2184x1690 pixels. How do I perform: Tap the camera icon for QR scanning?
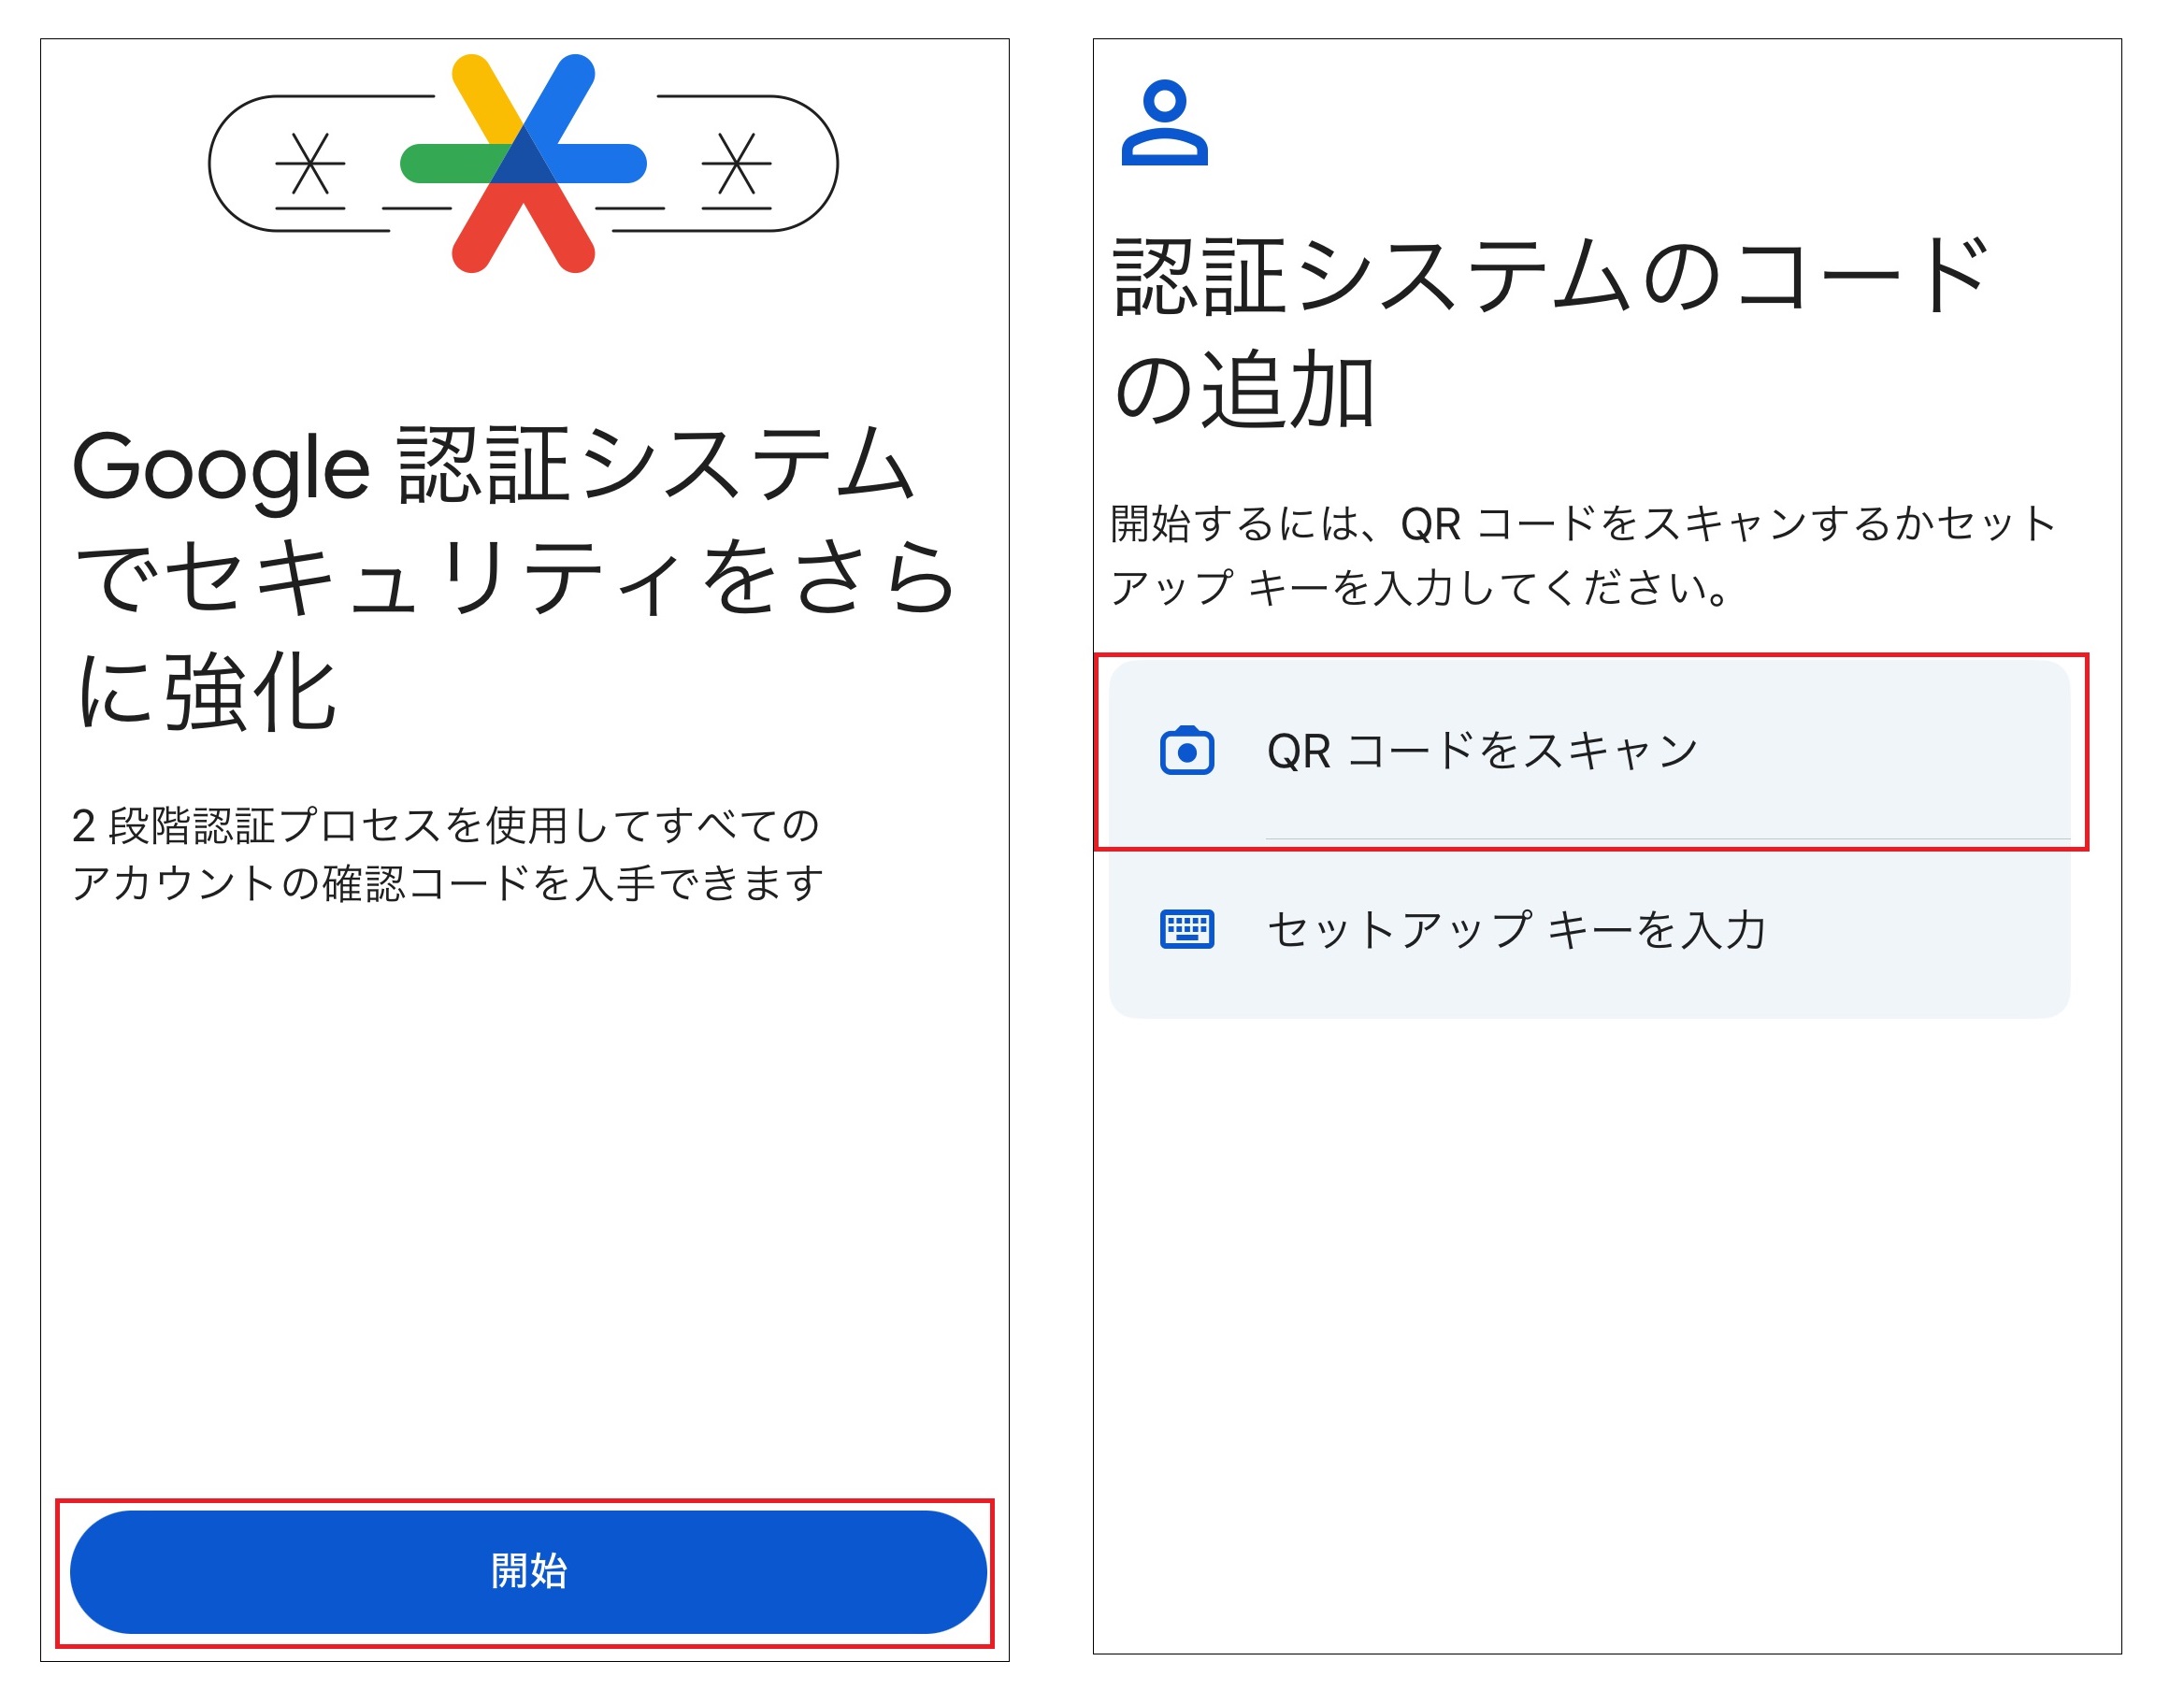[1187, 750]
